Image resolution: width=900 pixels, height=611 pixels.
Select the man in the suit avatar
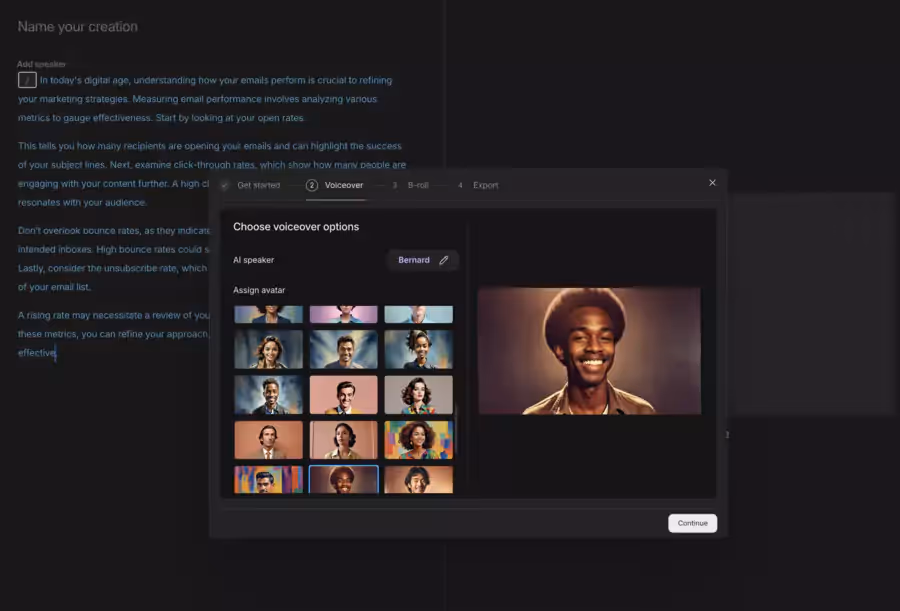pyautogui.click(x=268, y=439)
